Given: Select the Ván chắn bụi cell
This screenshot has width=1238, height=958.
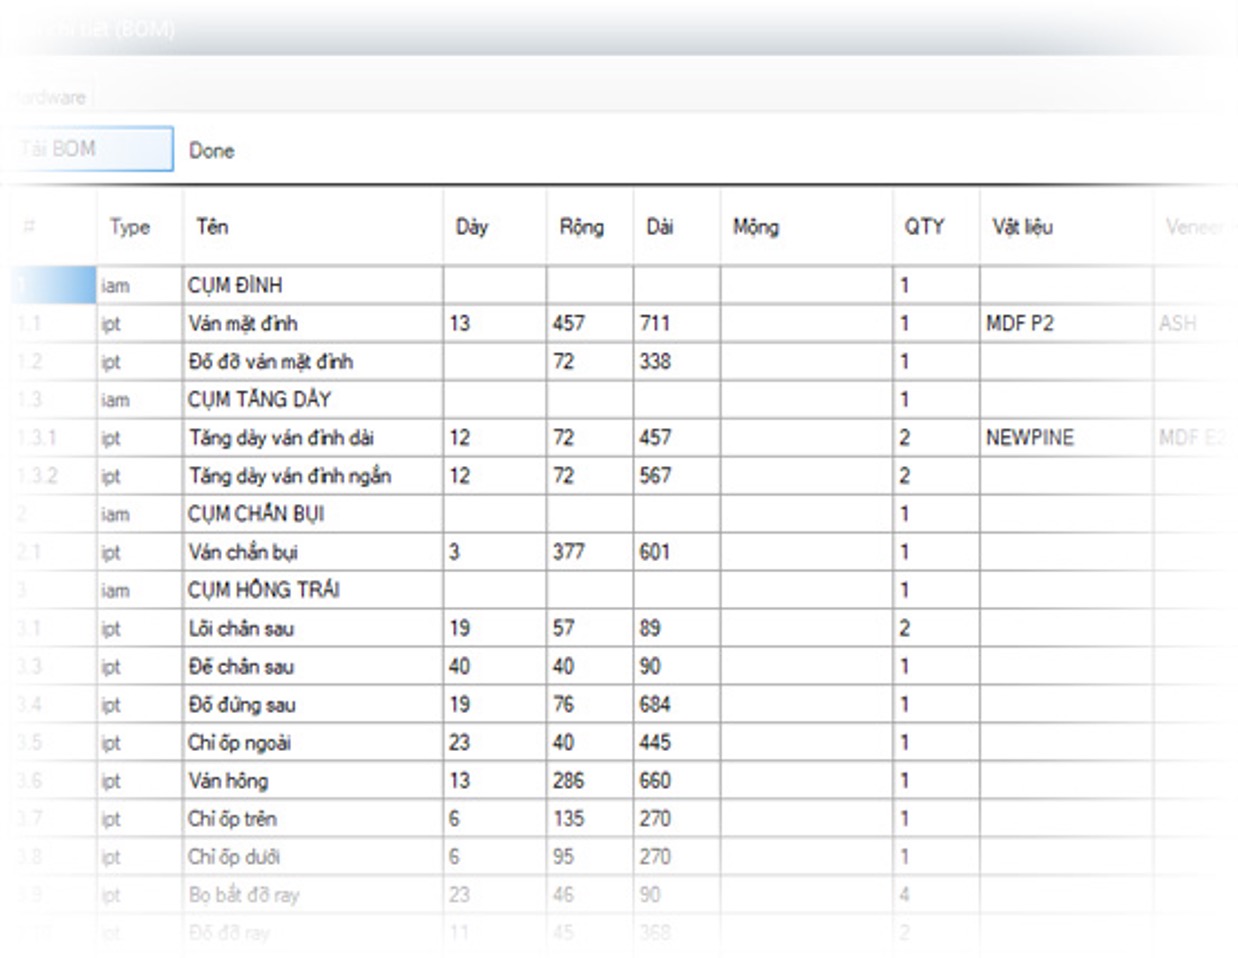Looking at the screenshot, I should [313, 551].
